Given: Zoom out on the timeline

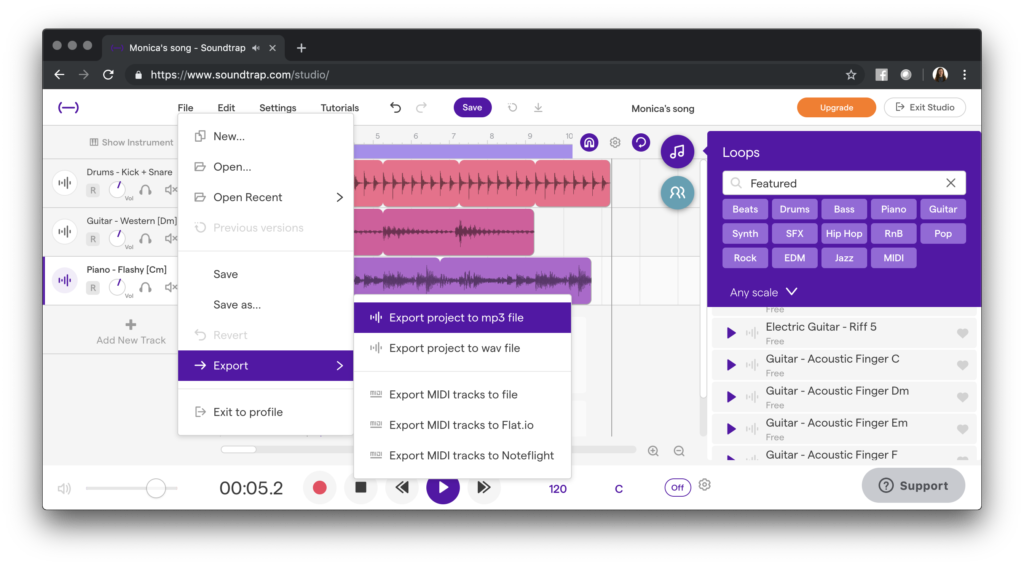Looking at the screenshot, I should [x=679, y=451].
